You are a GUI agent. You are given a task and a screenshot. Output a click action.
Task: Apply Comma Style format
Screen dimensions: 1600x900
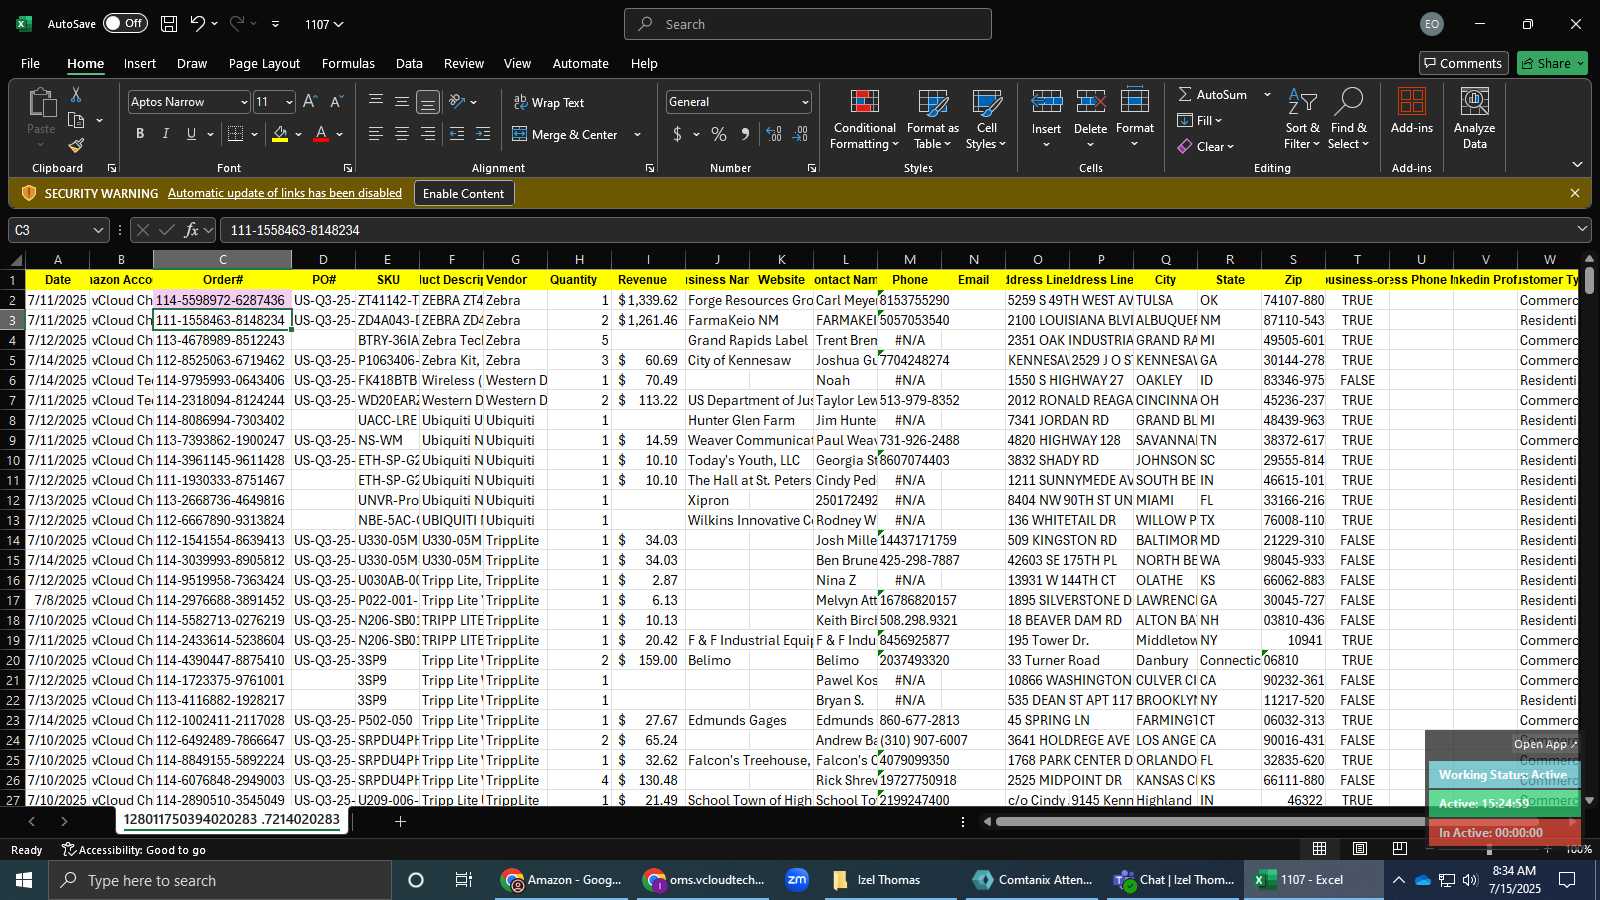pos(745,134)
